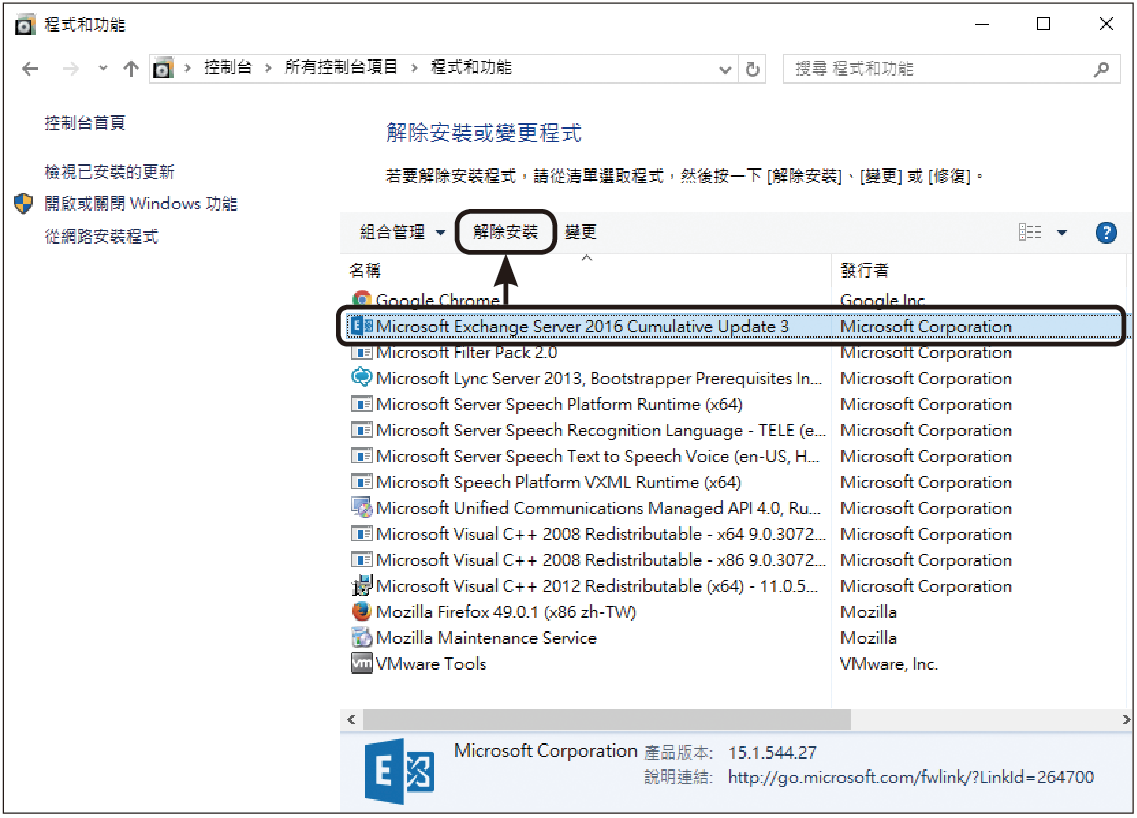This screenshot has width=1137, height=818.
Task: Open the 控制台首頁 link
Action: tap(85, 123)
